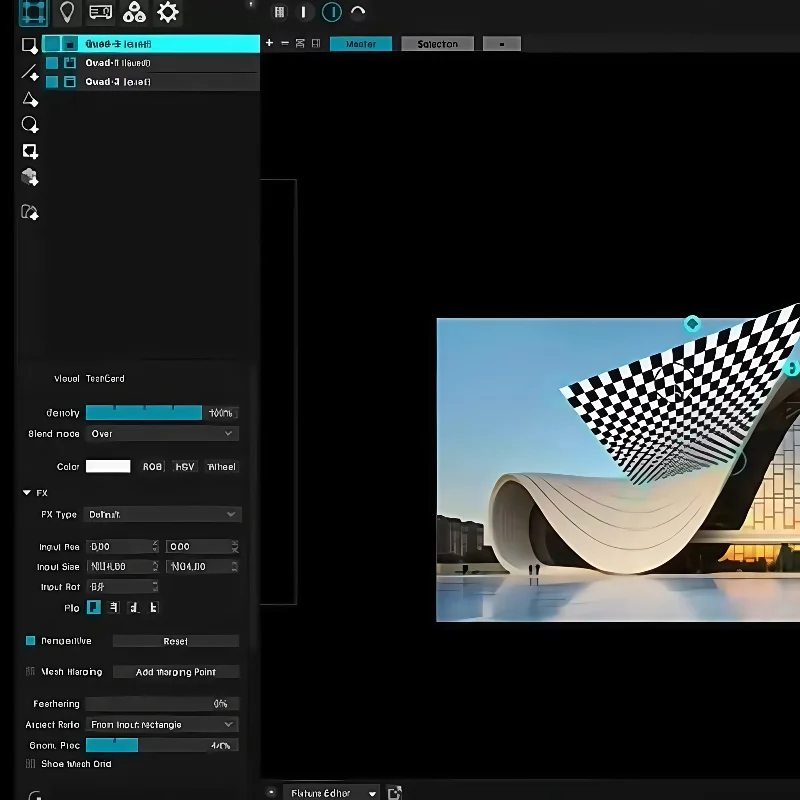Switch color picker to RGB mode
Screen dimensions: 800x800
pyautogui.click(x=152, y=466)
